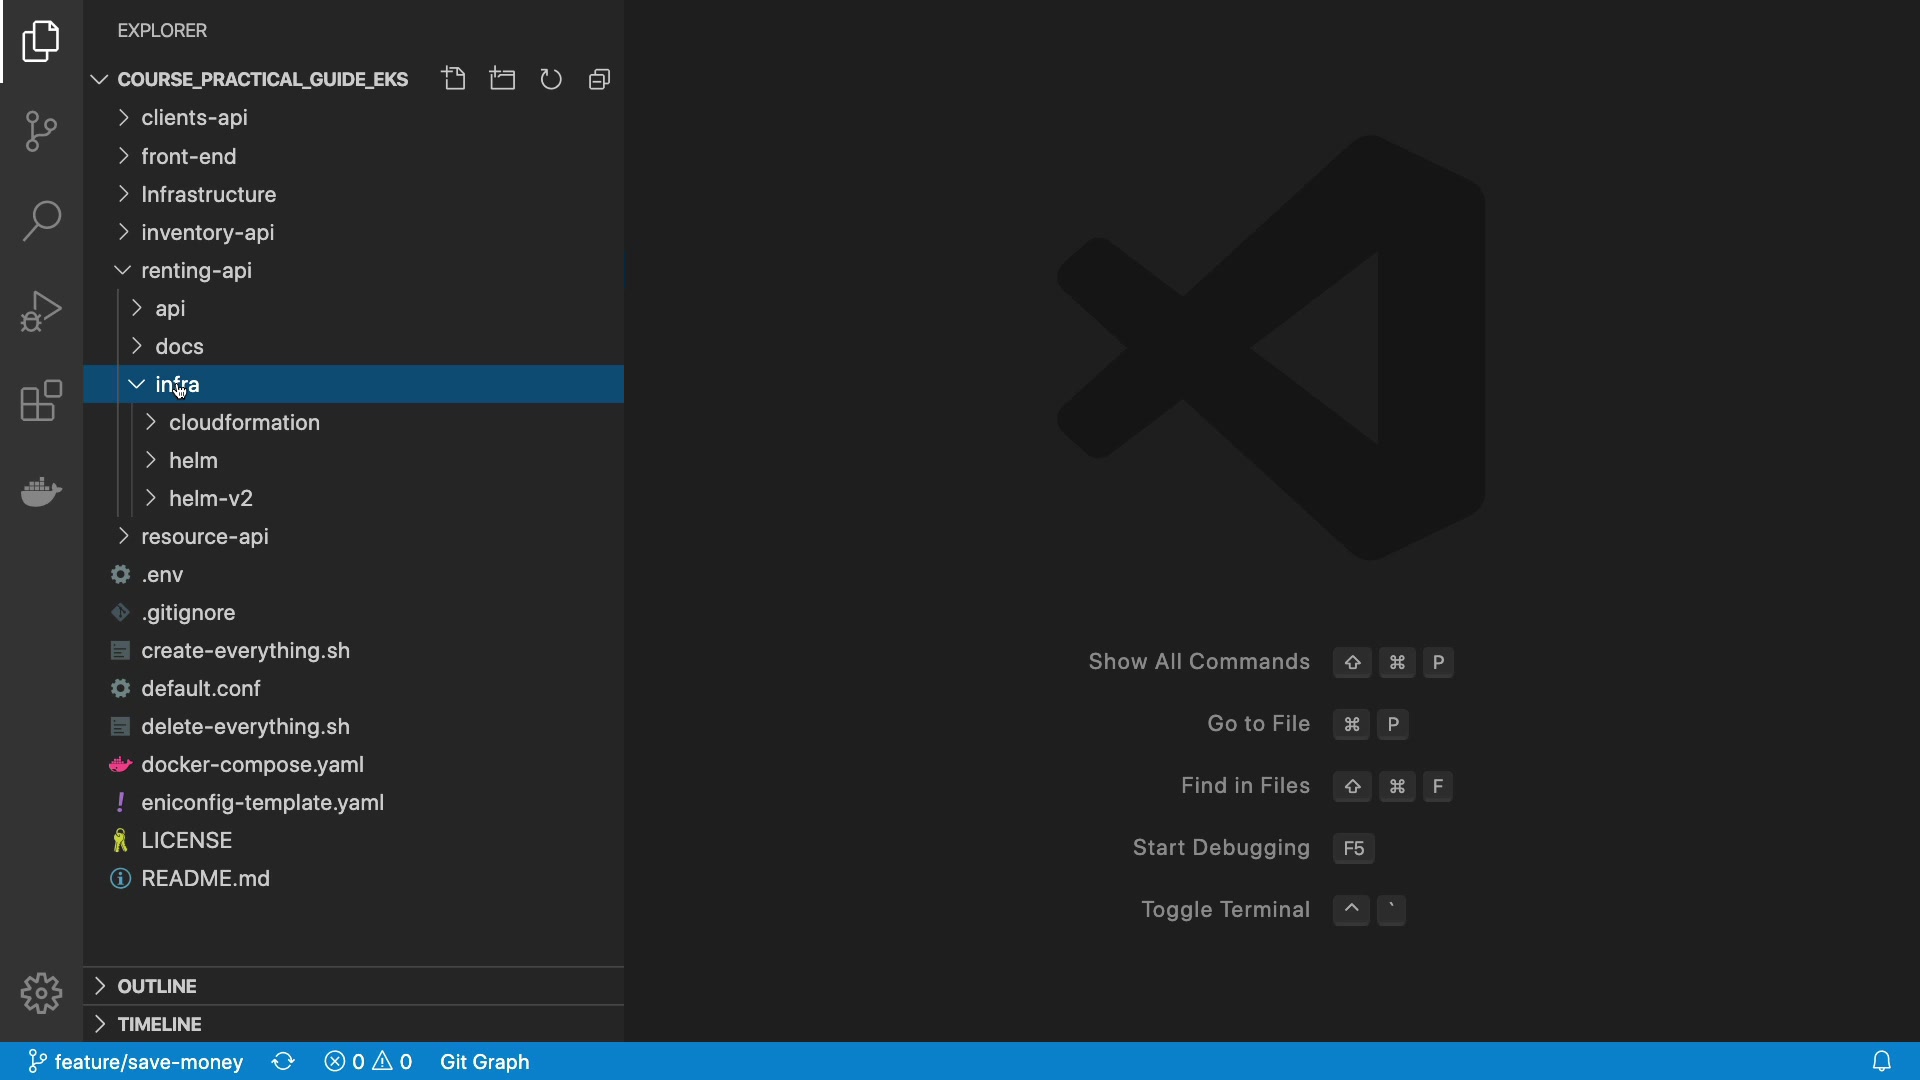Collapse the renting-api folder
The height and width of the screenshot is (1080, 1920).
point(196,270)
